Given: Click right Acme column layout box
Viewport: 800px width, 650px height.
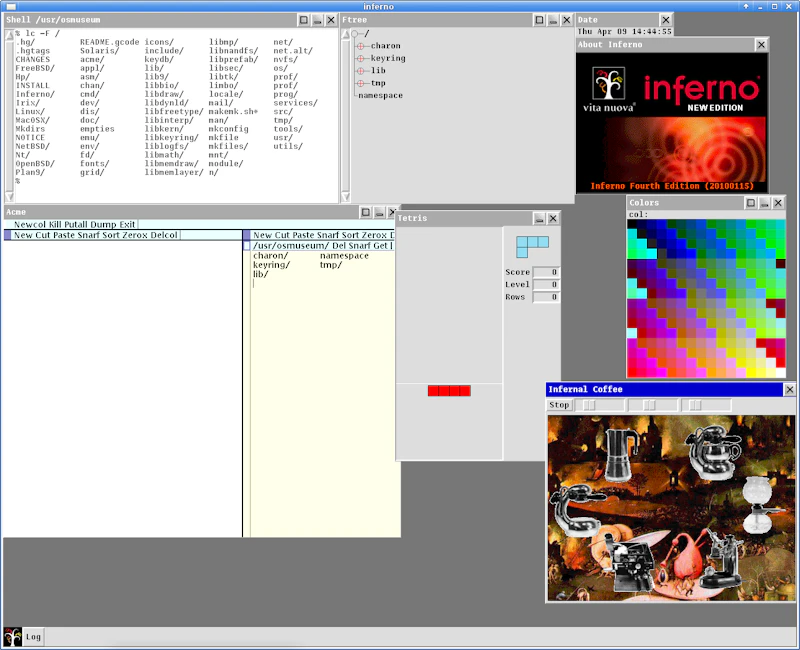Looking at the screenshot, I should (247, 235).
